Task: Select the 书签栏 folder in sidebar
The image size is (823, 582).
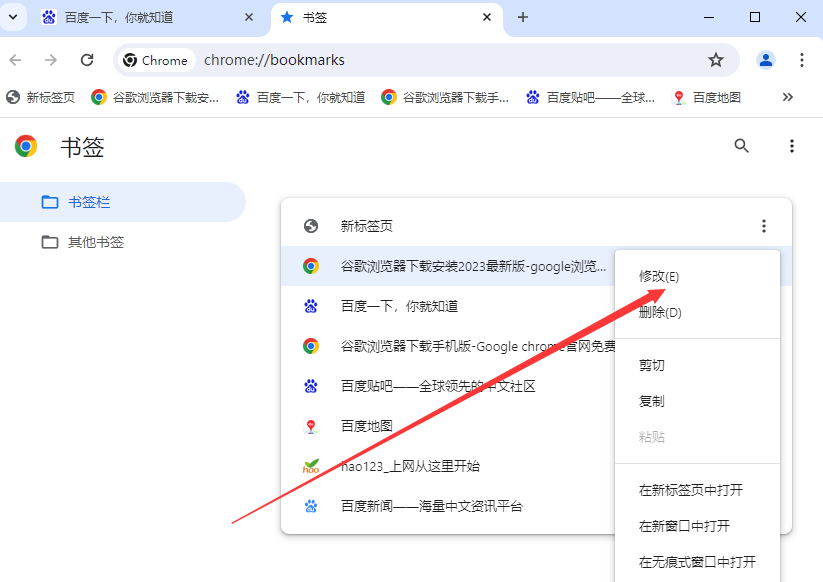Action: point(88,202)
